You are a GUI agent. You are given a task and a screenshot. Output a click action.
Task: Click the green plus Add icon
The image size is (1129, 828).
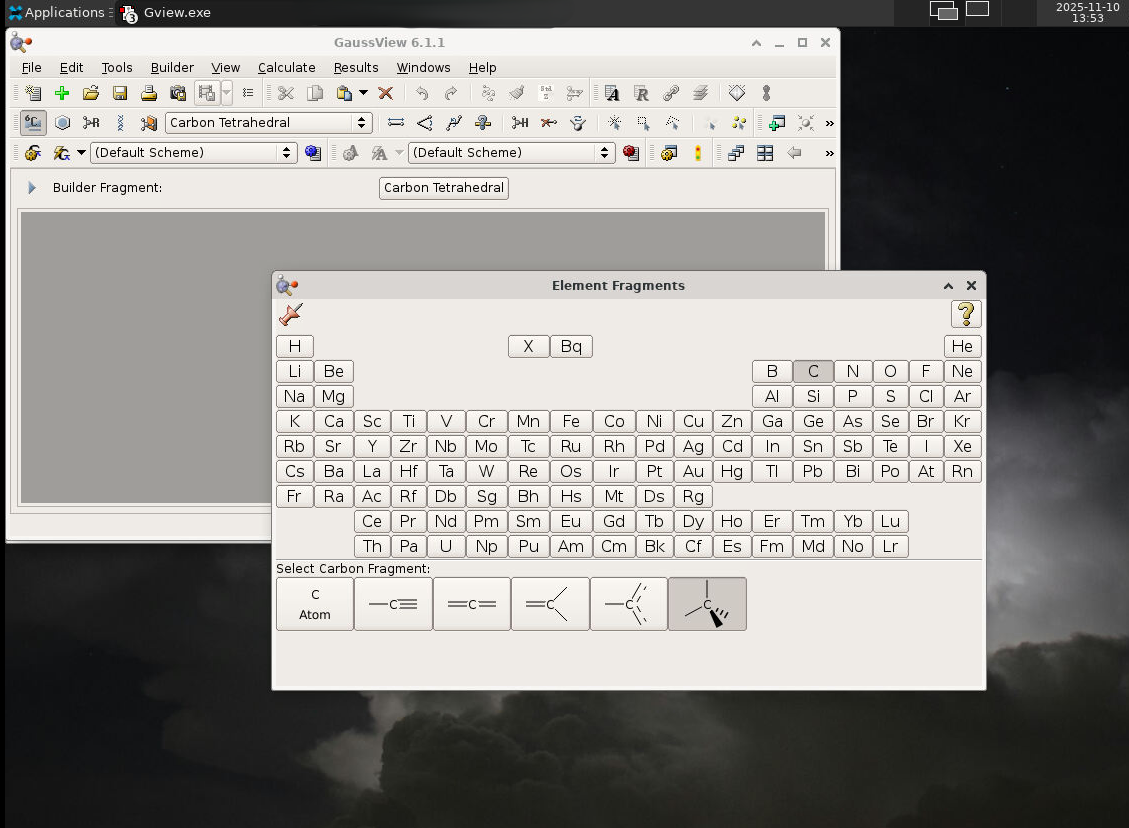pyautogui.click(x=62, y=93)
